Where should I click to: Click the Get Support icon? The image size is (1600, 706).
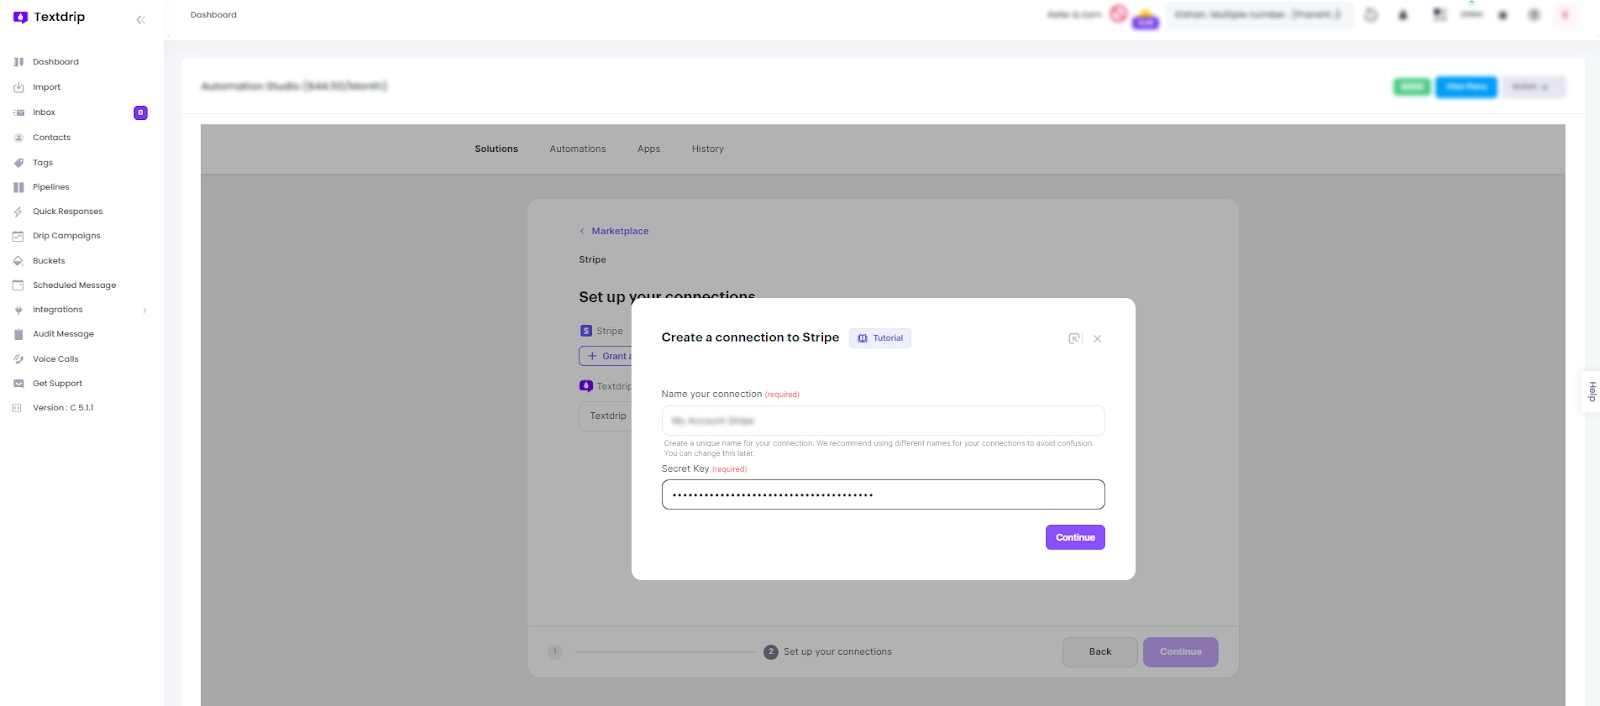click(18, 383)
